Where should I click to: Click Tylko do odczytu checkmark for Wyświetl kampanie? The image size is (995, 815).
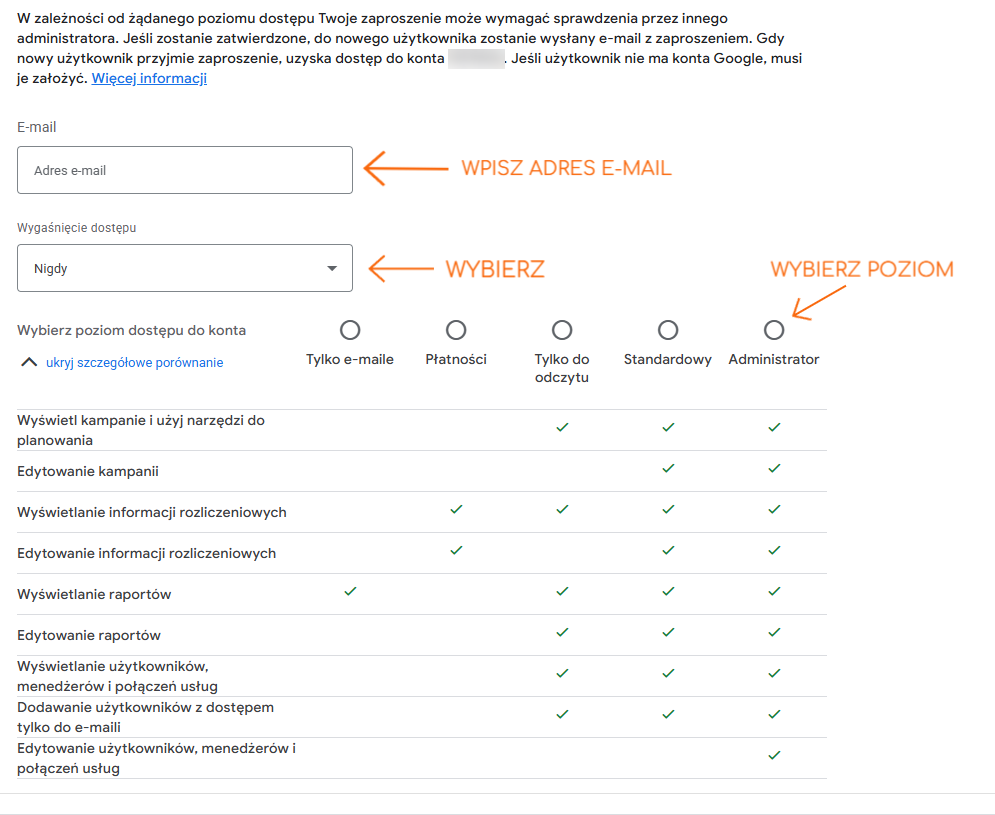562,427
